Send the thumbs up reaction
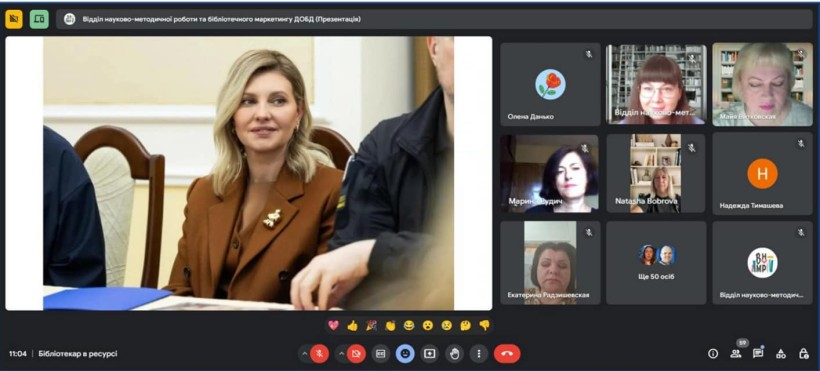The height and width of the screenshot is (371, 820). [x=352, y=325]
